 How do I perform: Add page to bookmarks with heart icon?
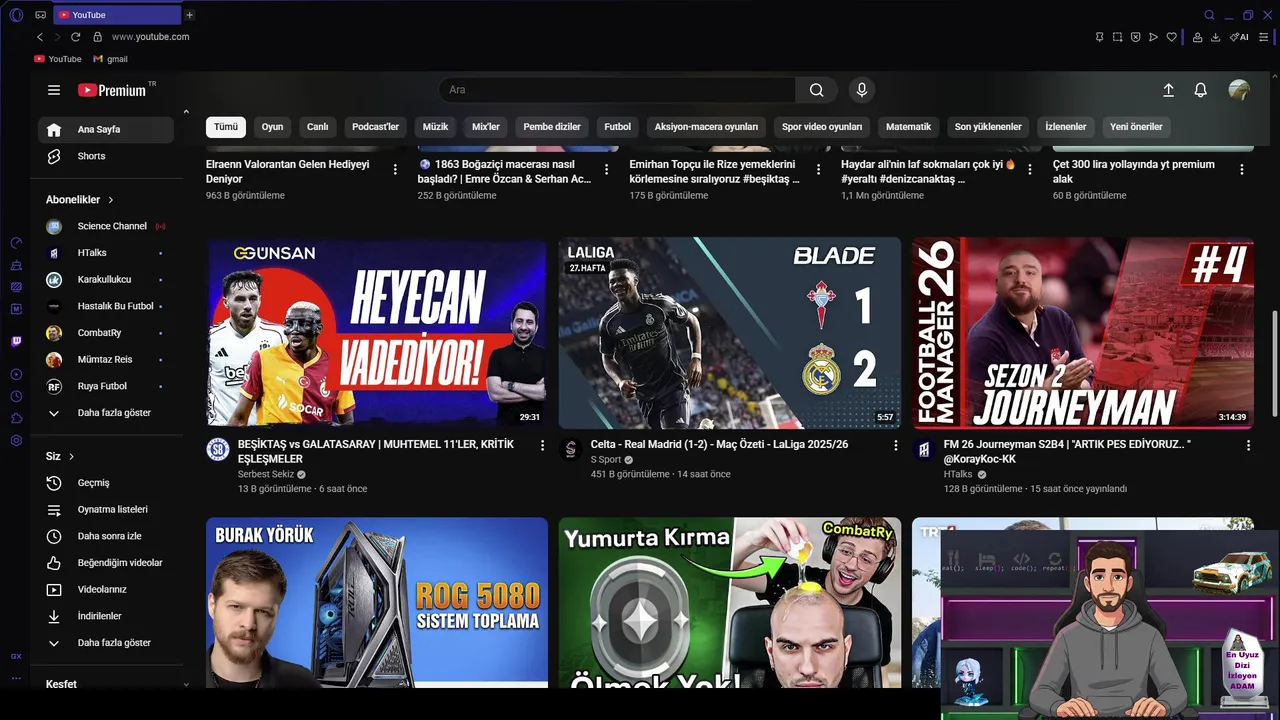(x=1171, y=37)
